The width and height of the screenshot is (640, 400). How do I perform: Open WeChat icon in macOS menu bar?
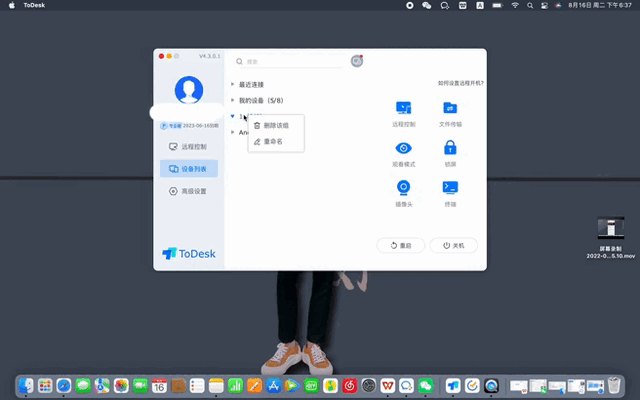click(x=427, y=5)
